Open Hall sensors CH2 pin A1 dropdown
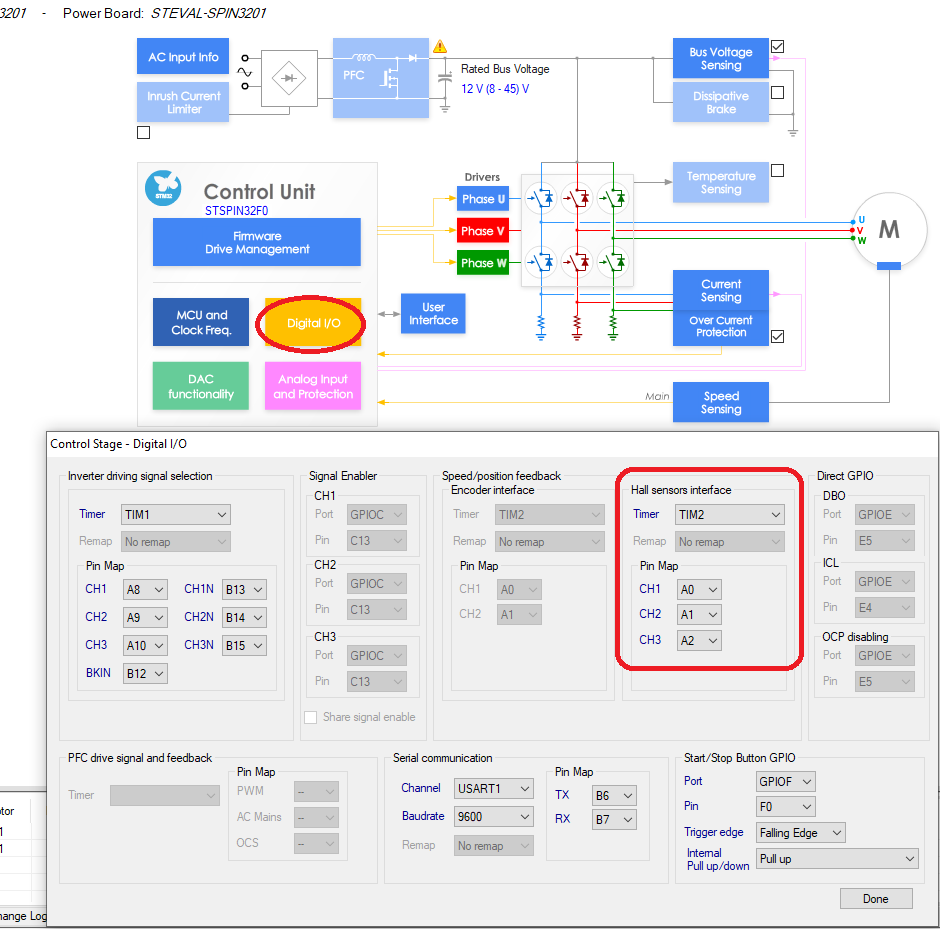940x929 pixels. click(699, 614)
